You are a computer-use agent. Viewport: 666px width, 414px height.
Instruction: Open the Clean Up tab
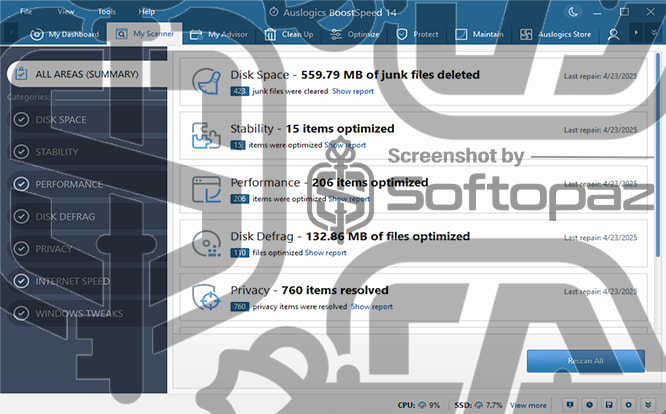click(289, 34)
